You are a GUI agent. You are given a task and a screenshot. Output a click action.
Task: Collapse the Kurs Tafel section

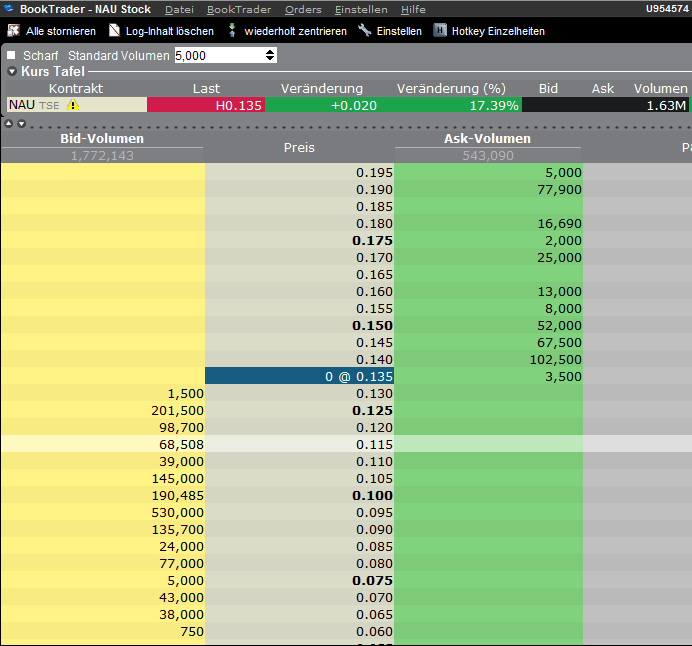pyautogui.click(x=12, y=71)
